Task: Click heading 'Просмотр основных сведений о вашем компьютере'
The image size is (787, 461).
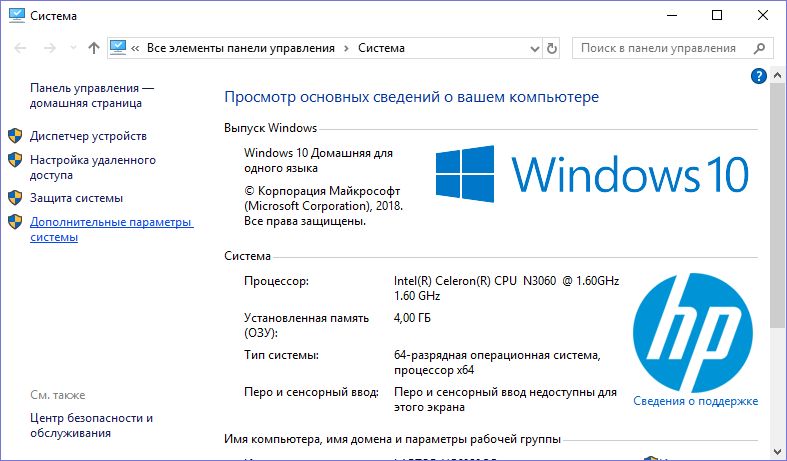Action: 412,97
